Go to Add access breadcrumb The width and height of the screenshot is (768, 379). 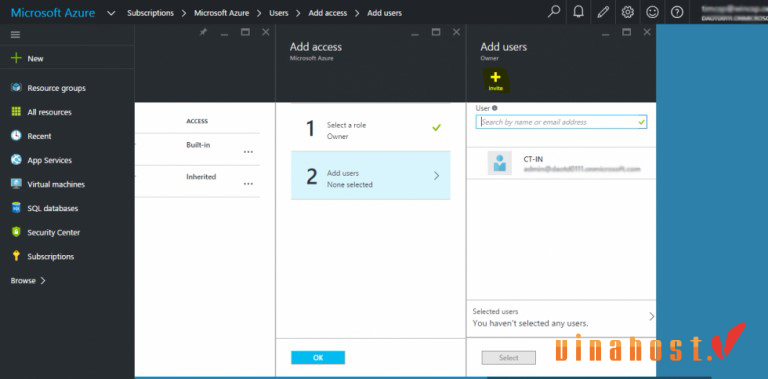coord(328,13)
